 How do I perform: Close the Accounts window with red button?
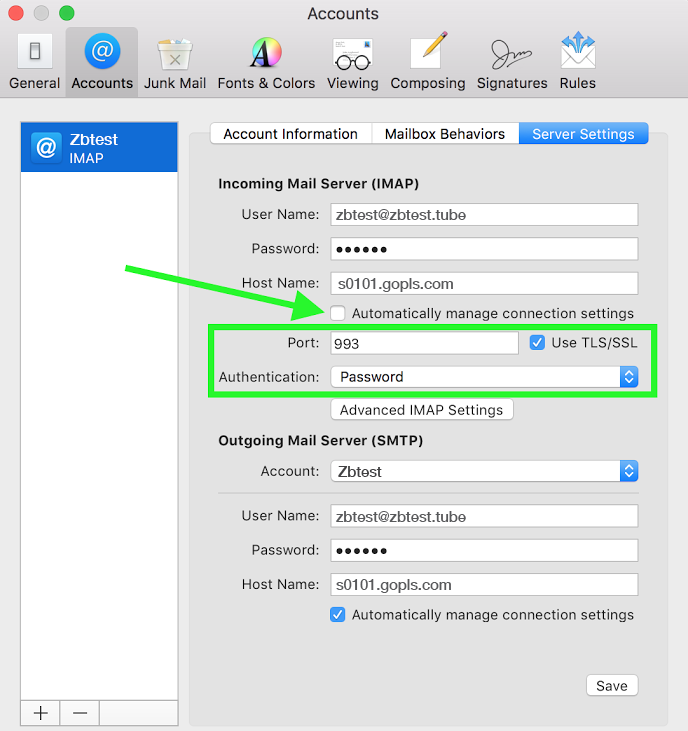(x=16, y=13)
